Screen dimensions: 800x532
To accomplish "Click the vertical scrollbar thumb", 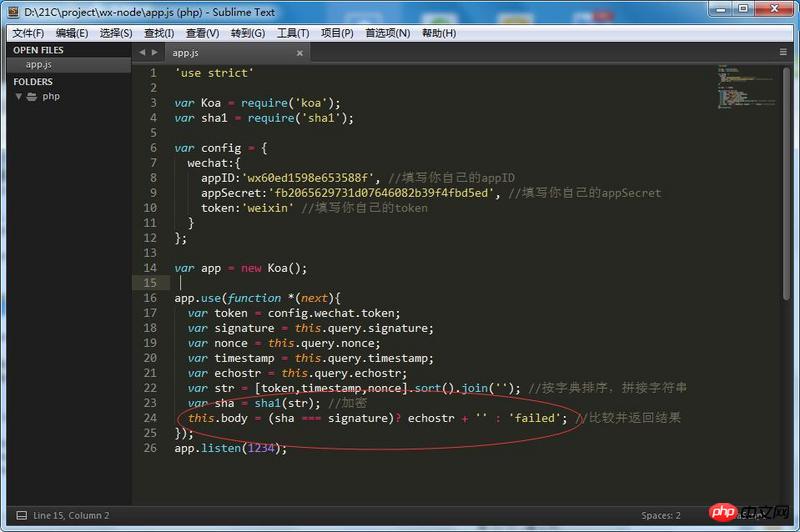I will (x=787, y=183).
